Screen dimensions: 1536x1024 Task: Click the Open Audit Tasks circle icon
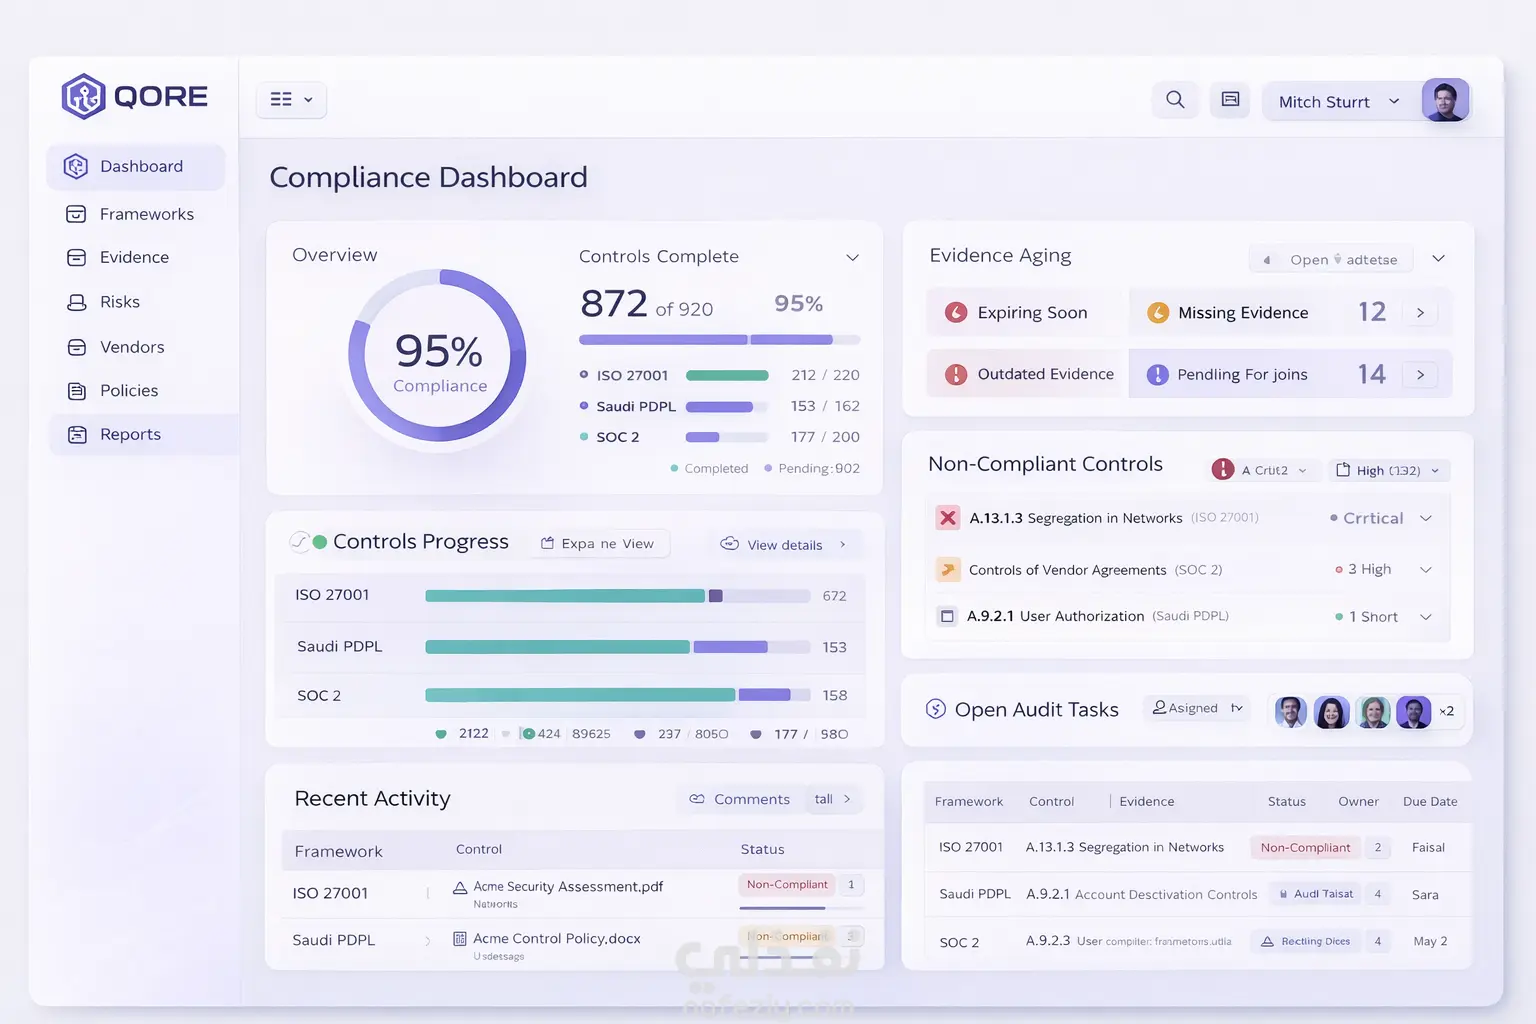point(936,709)
